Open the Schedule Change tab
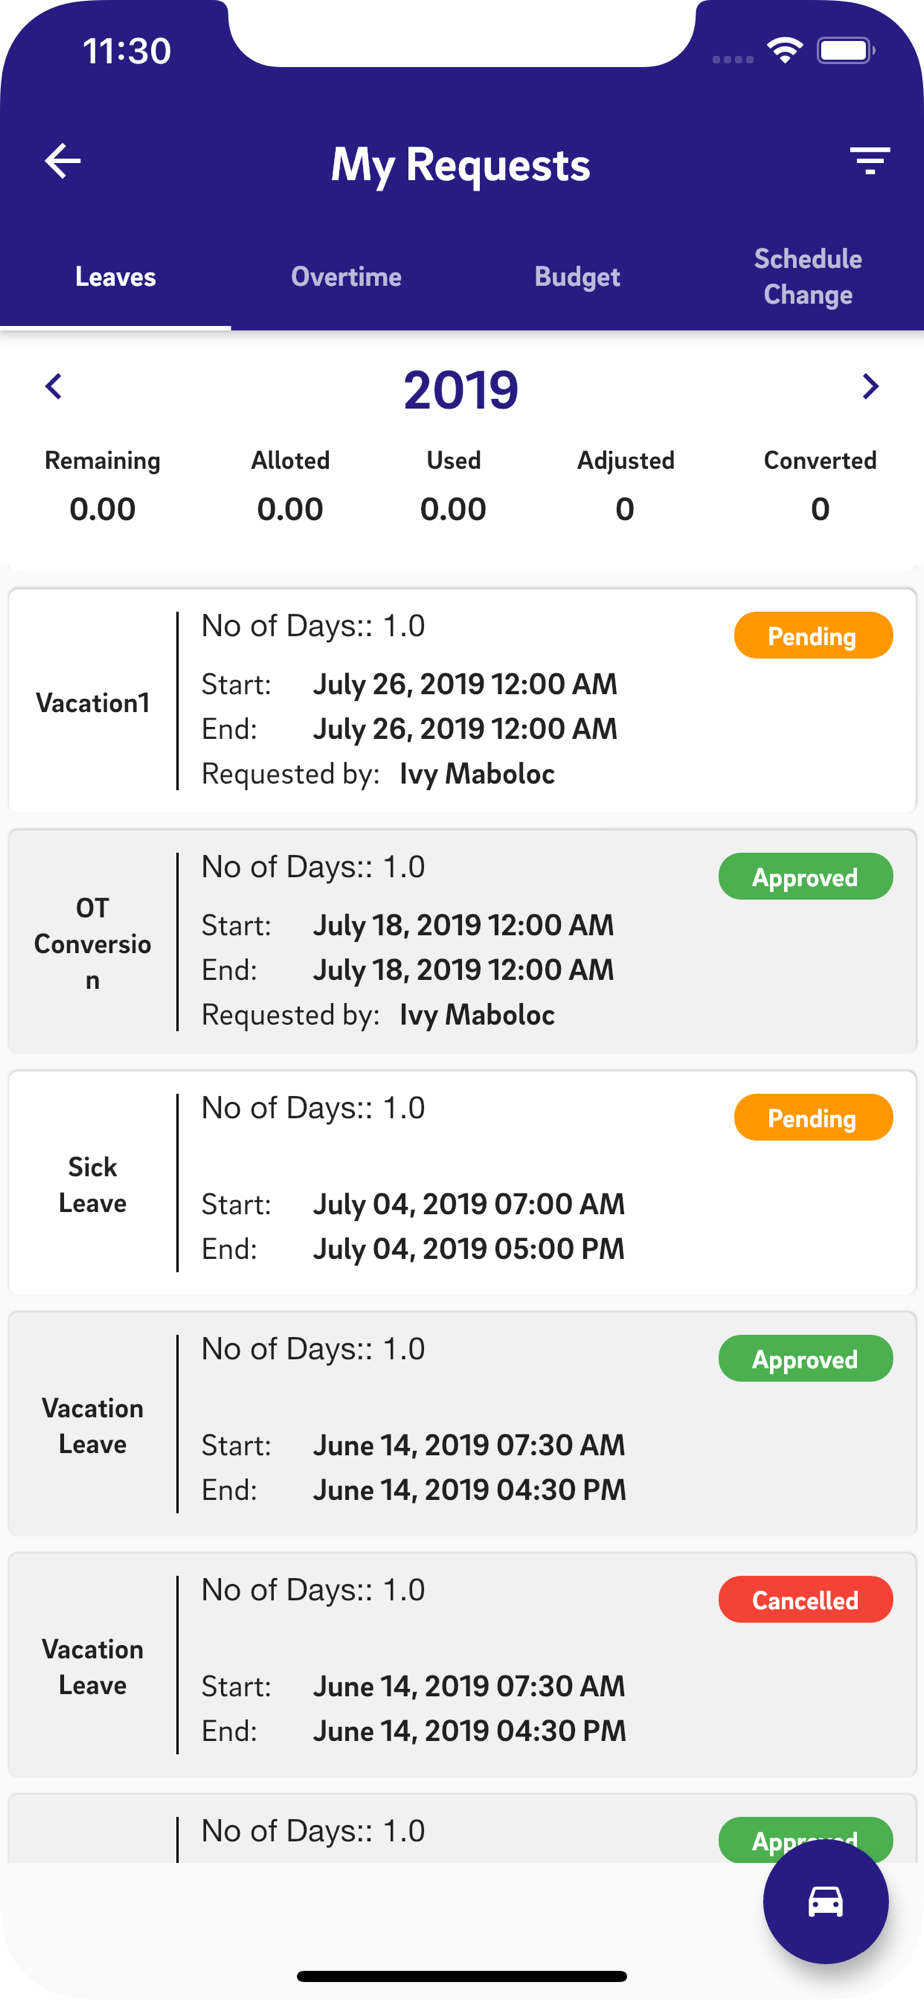This screenshot has height=2000, width=924. [808, 277]
